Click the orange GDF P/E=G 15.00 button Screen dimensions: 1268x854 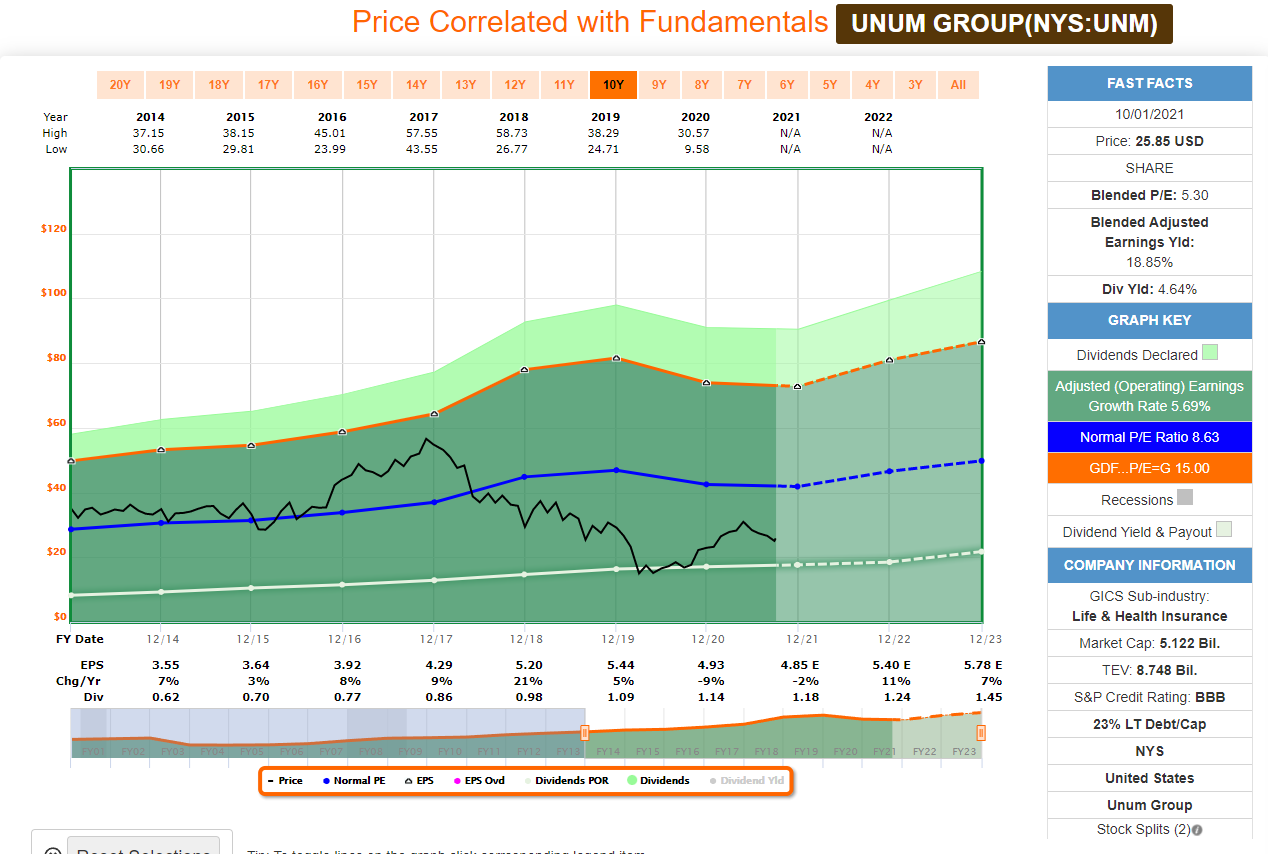1149,468
